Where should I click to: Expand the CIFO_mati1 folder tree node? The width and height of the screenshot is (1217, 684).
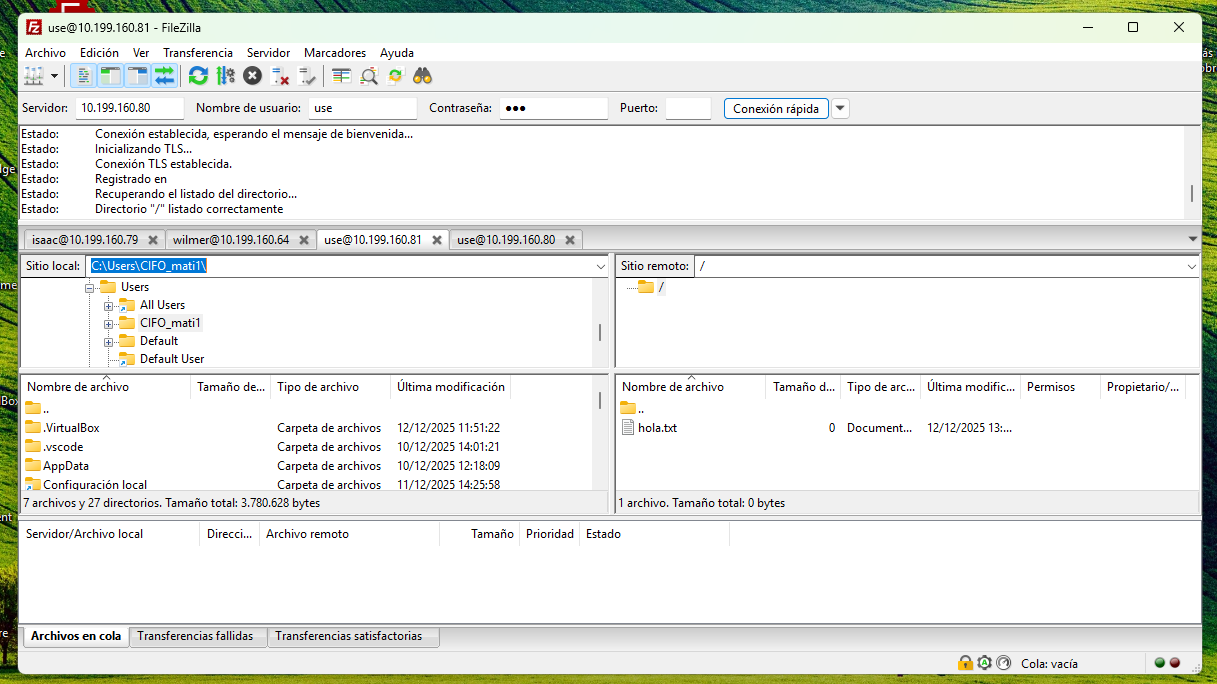point(108,323)
